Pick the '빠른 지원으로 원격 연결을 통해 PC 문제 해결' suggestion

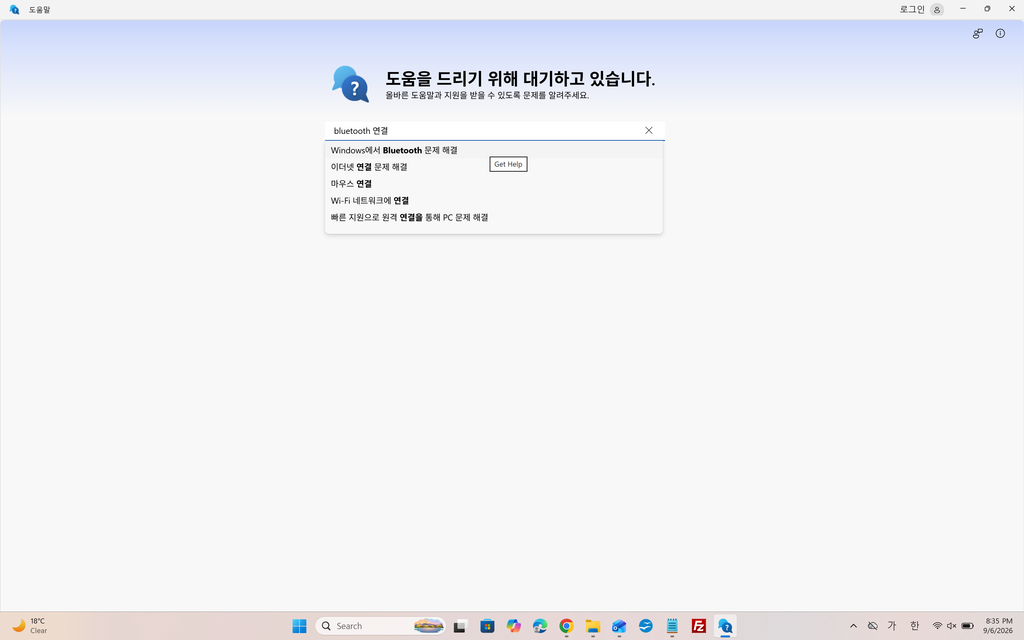tap(494, 217)
